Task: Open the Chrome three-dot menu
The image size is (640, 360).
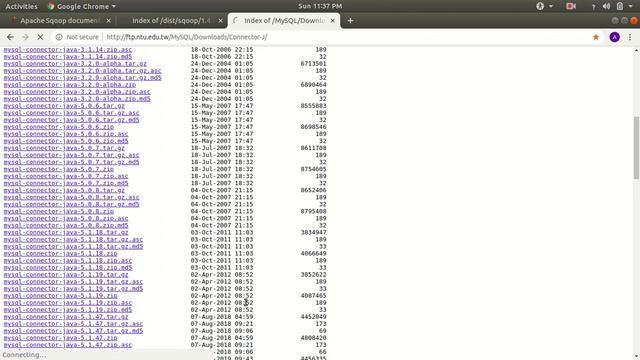Action: click(630, 37)
